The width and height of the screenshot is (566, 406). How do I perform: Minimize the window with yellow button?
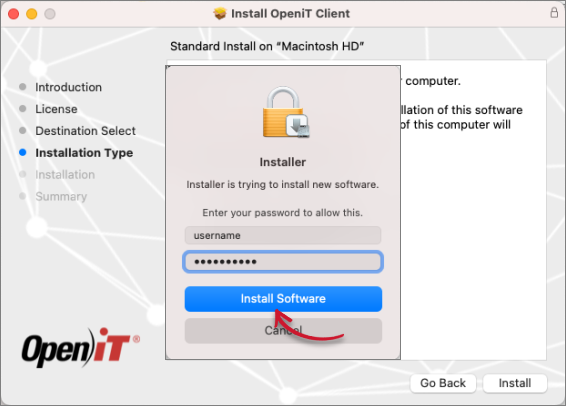click(x=32, y=14)
